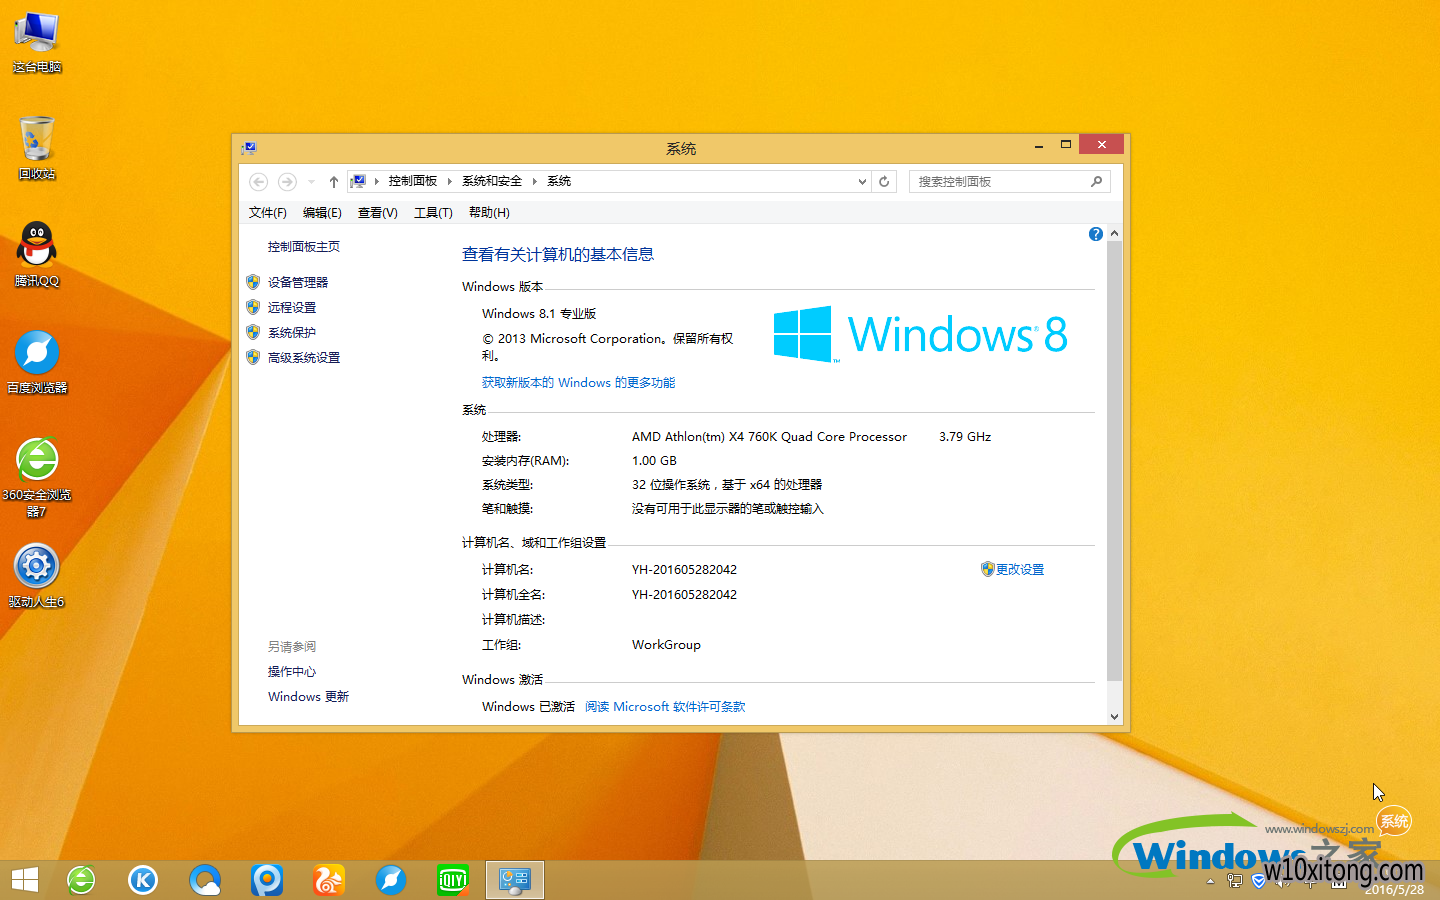Click the control panel icon in address bar
The width and height of the screenshot is (1440, 900).
(x=359, y=181)
